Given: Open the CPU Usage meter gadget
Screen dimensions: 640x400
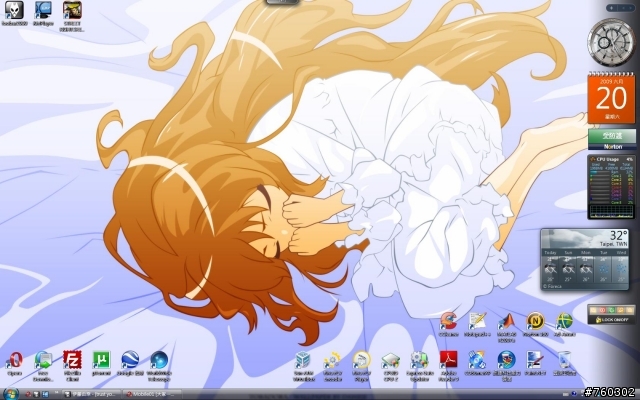Looking at the screenshot, I should (611, 187).
